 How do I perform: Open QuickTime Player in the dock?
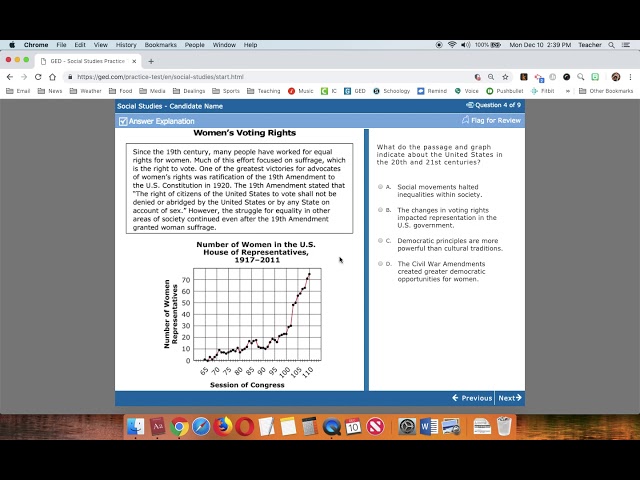pyautogui.click(x=331, y=427)
